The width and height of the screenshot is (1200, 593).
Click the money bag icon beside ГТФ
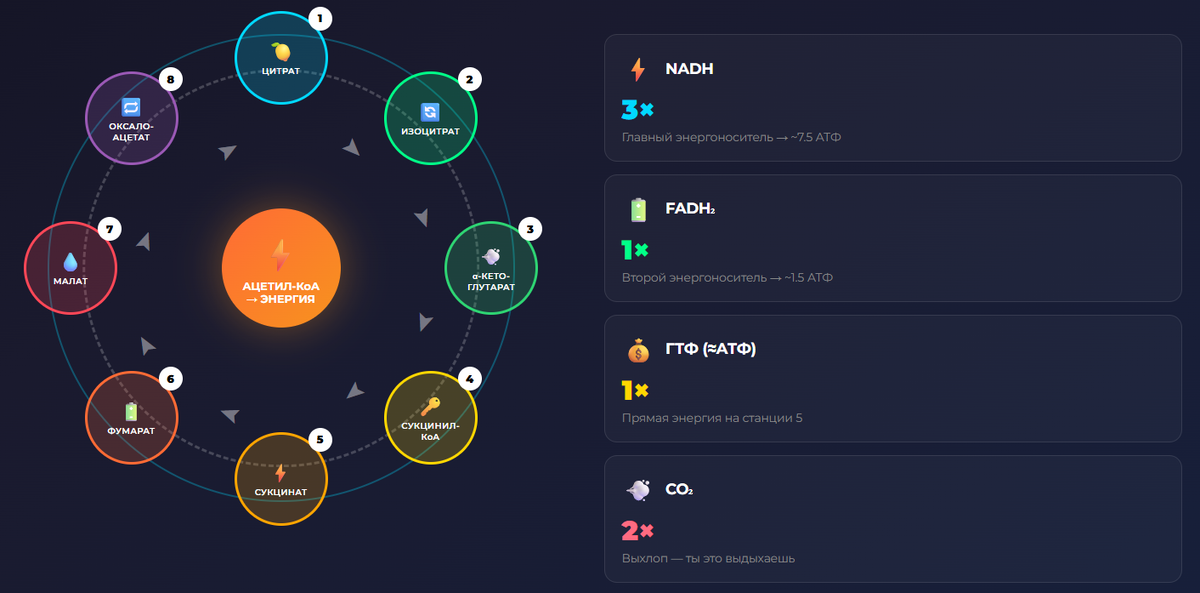638,351
